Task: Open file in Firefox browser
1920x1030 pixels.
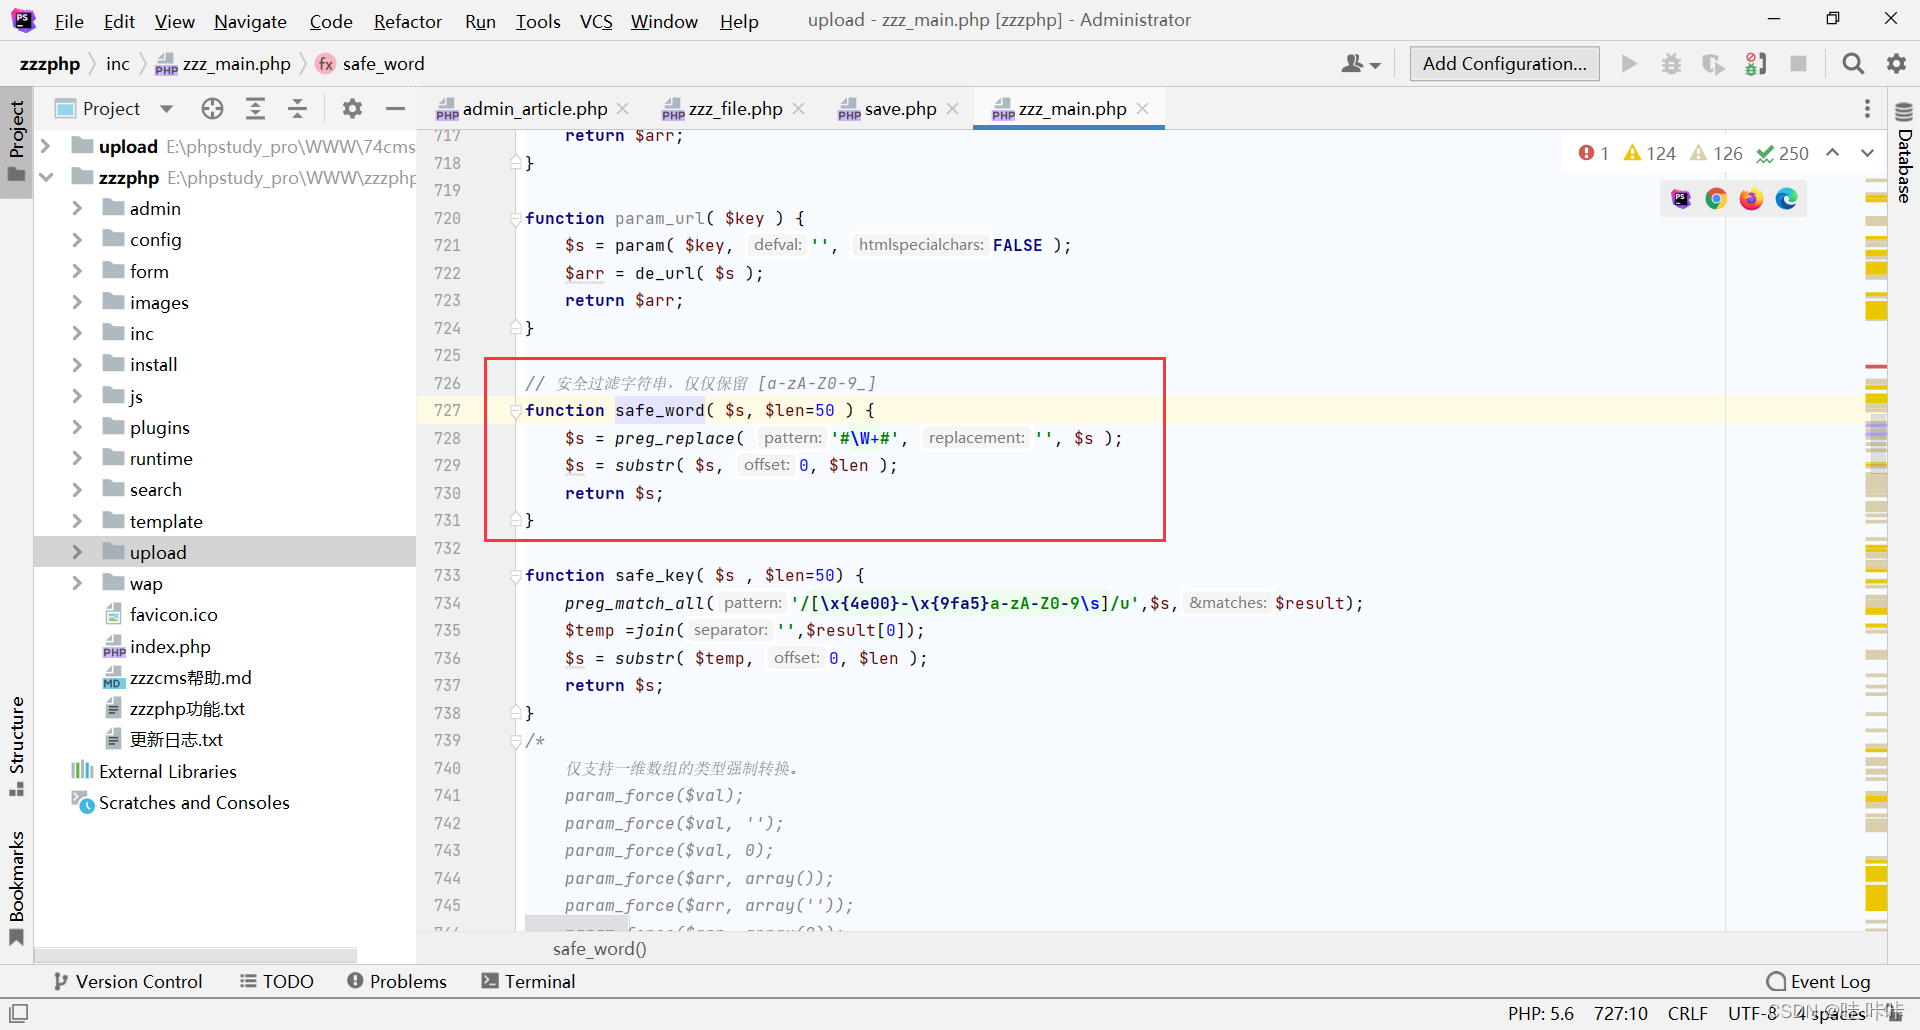Action: pos(1751,199)
